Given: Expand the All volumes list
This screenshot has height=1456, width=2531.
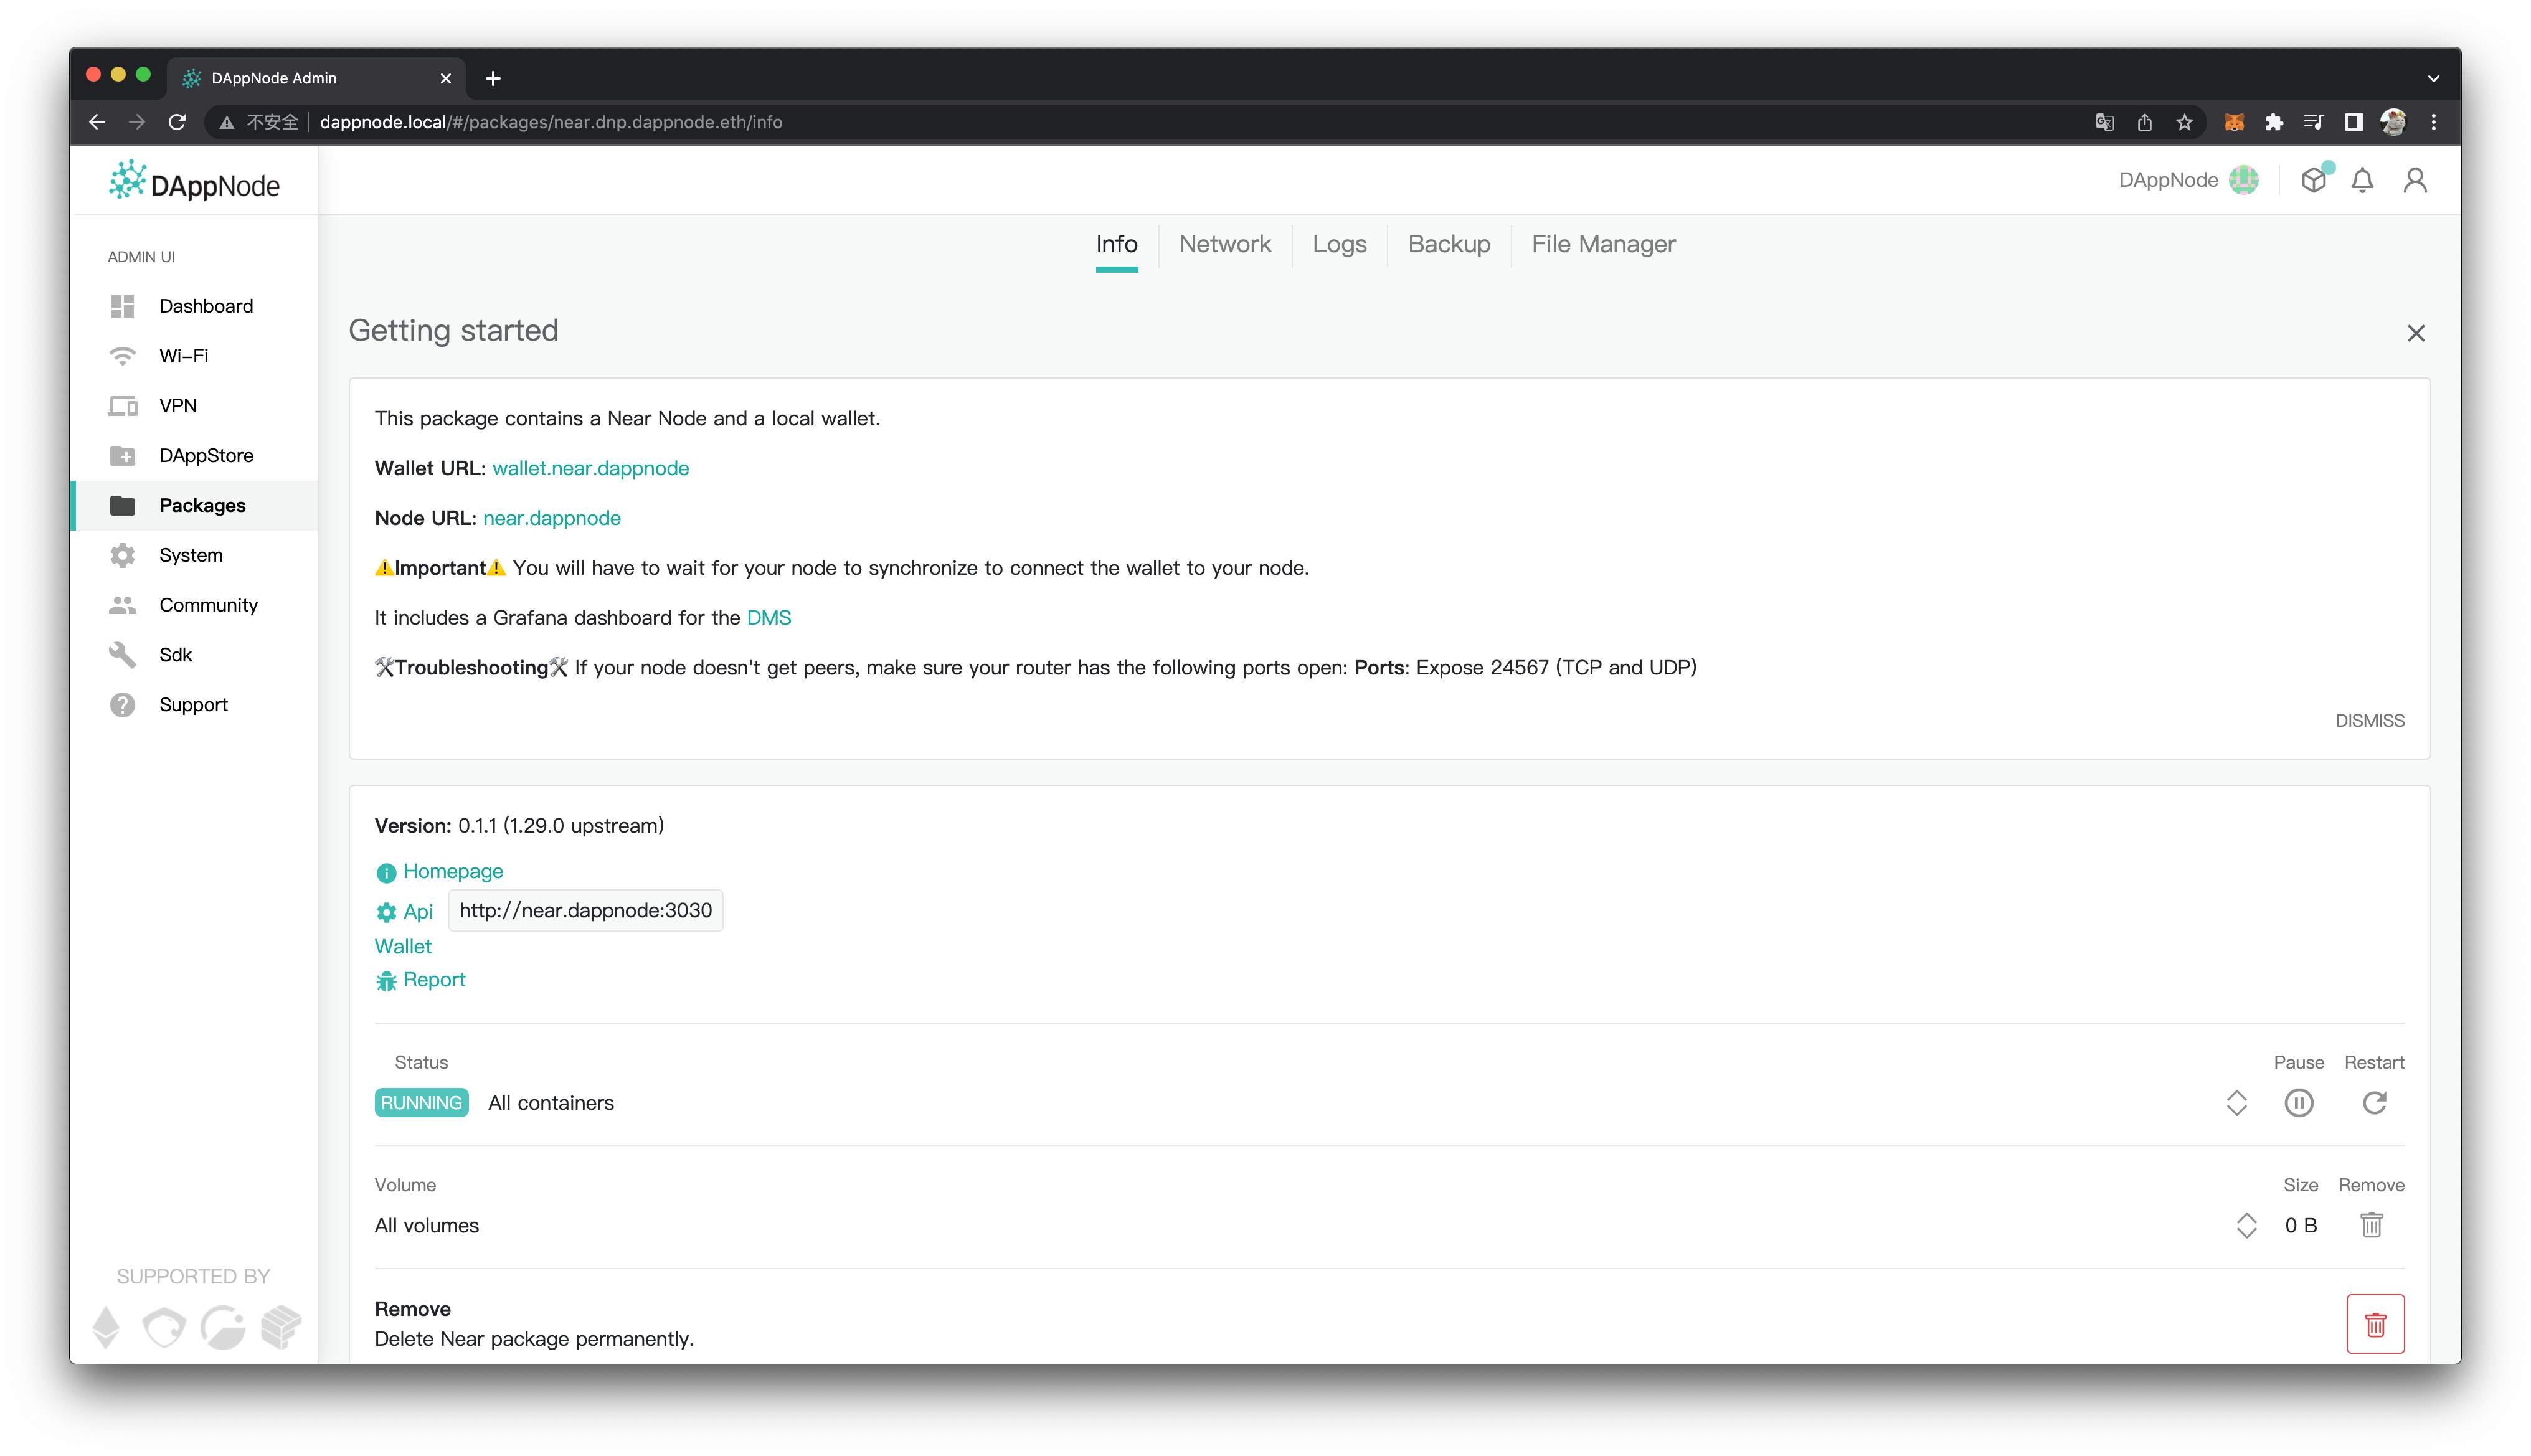Looking at the screenshot, I should pyautogui.click(x=2246, y=1226).
